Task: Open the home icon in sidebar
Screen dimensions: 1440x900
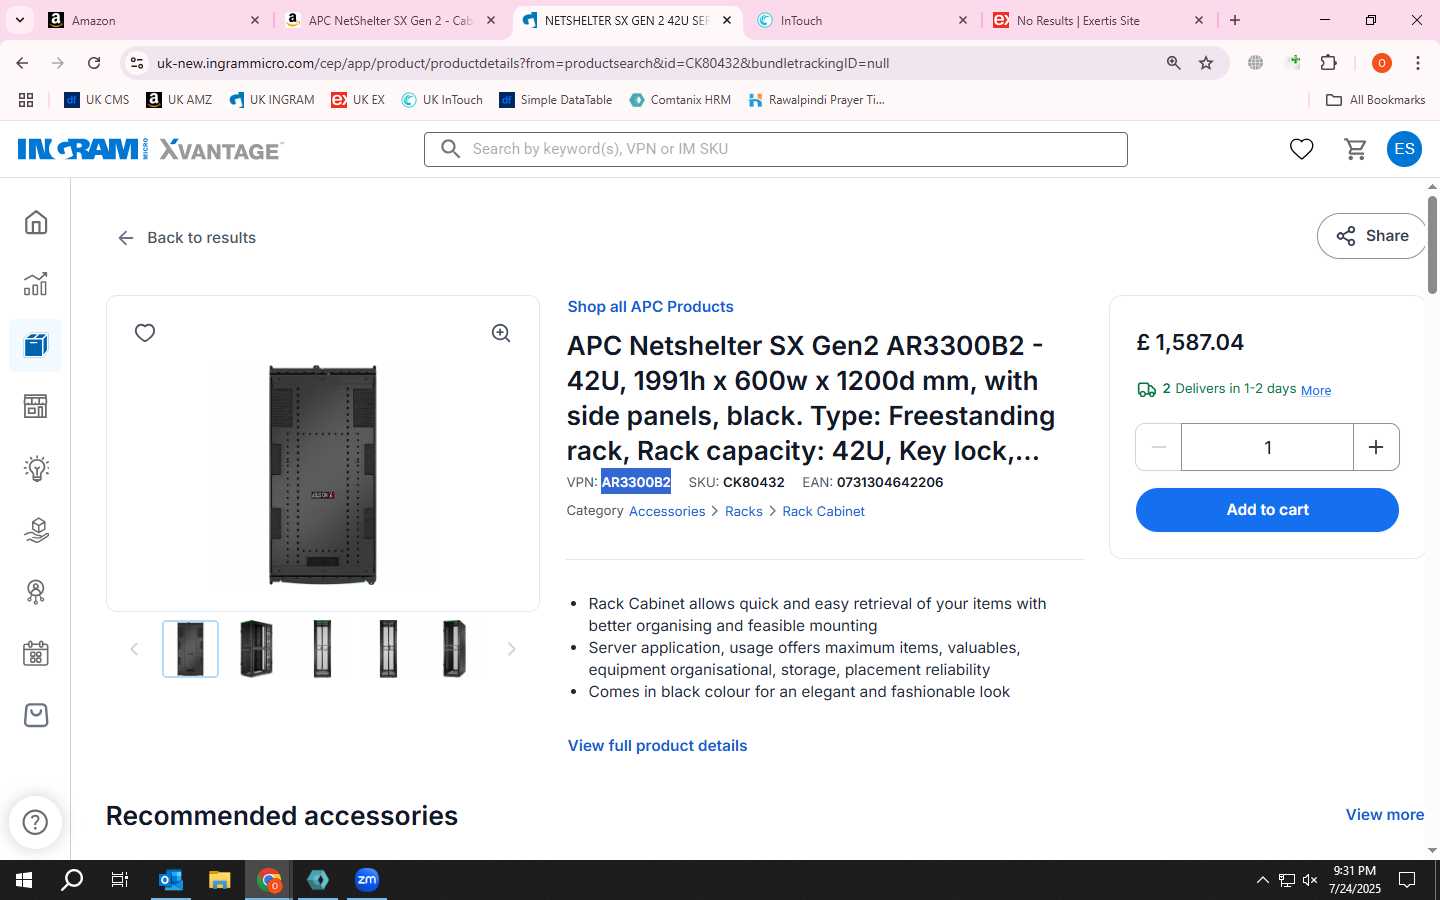Action: pos(36,222)
